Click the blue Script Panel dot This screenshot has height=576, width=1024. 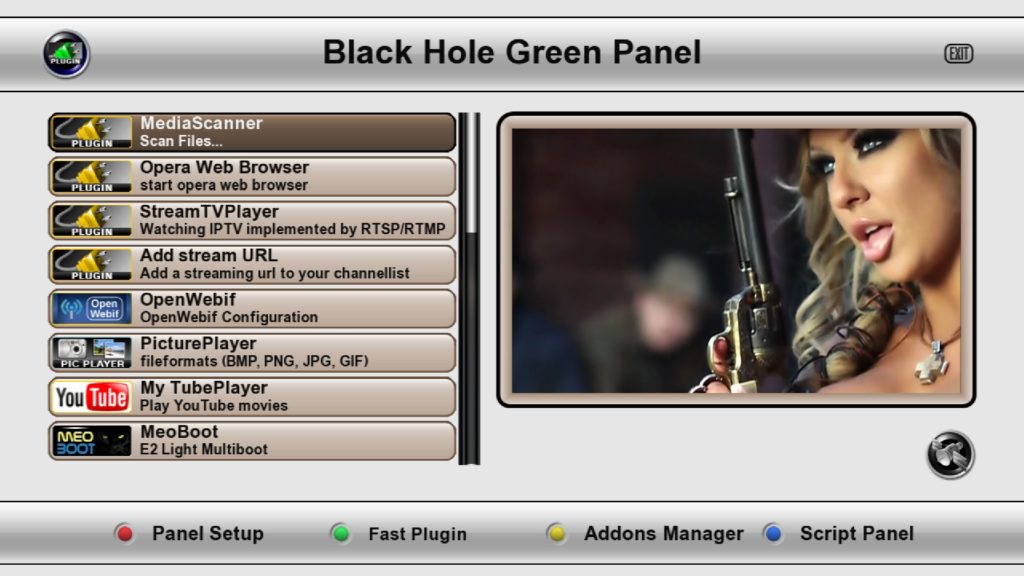pos(773,534)
